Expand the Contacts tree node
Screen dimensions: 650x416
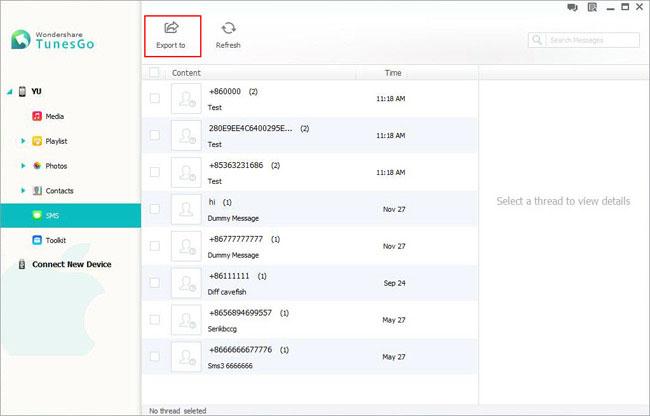(23, 191)
